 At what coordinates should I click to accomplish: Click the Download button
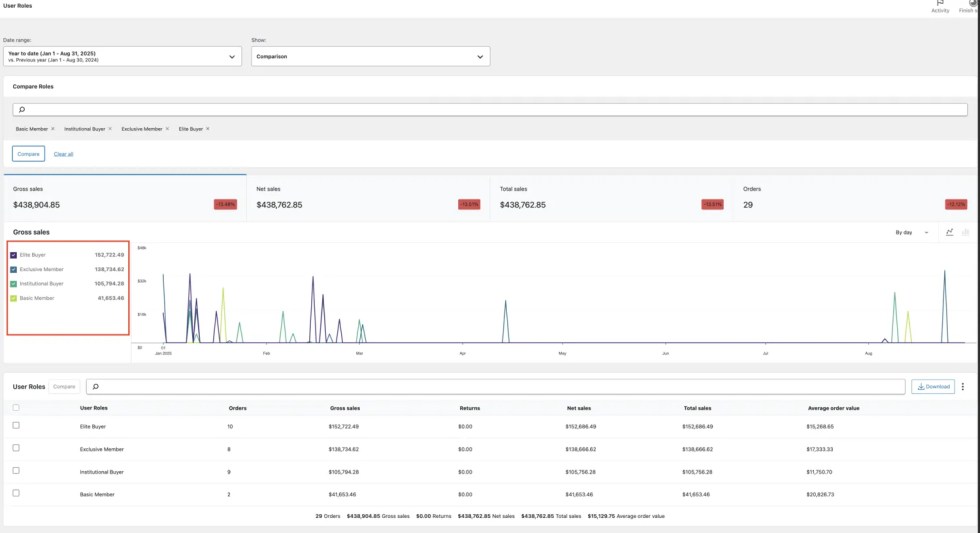coord(932,387)
